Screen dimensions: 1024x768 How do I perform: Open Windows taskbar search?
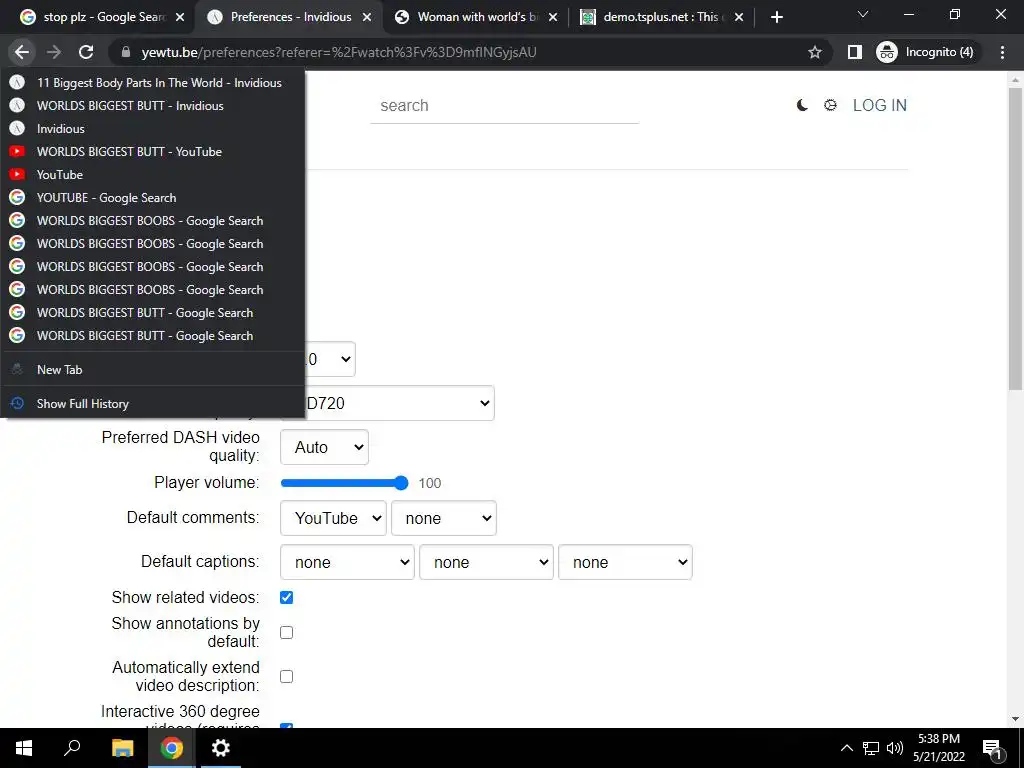72,748
